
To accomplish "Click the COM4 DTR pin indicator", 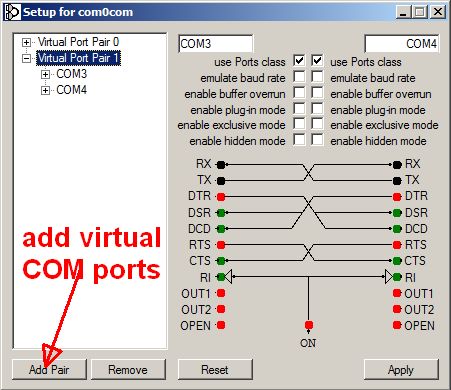I will coord(397,197).
